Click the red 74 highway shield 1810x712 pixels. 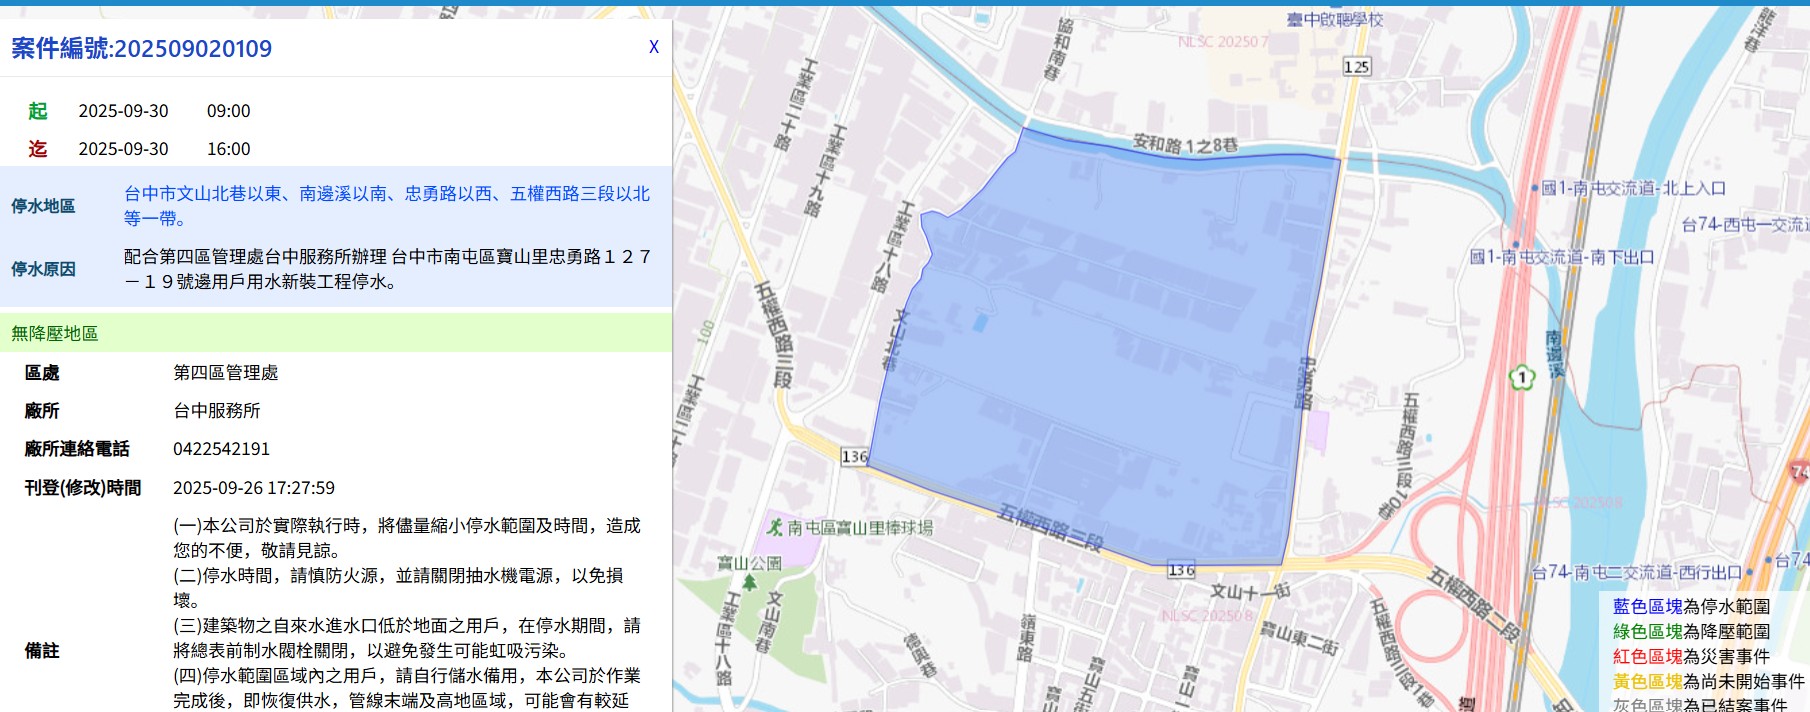(x=1799, y=471)
